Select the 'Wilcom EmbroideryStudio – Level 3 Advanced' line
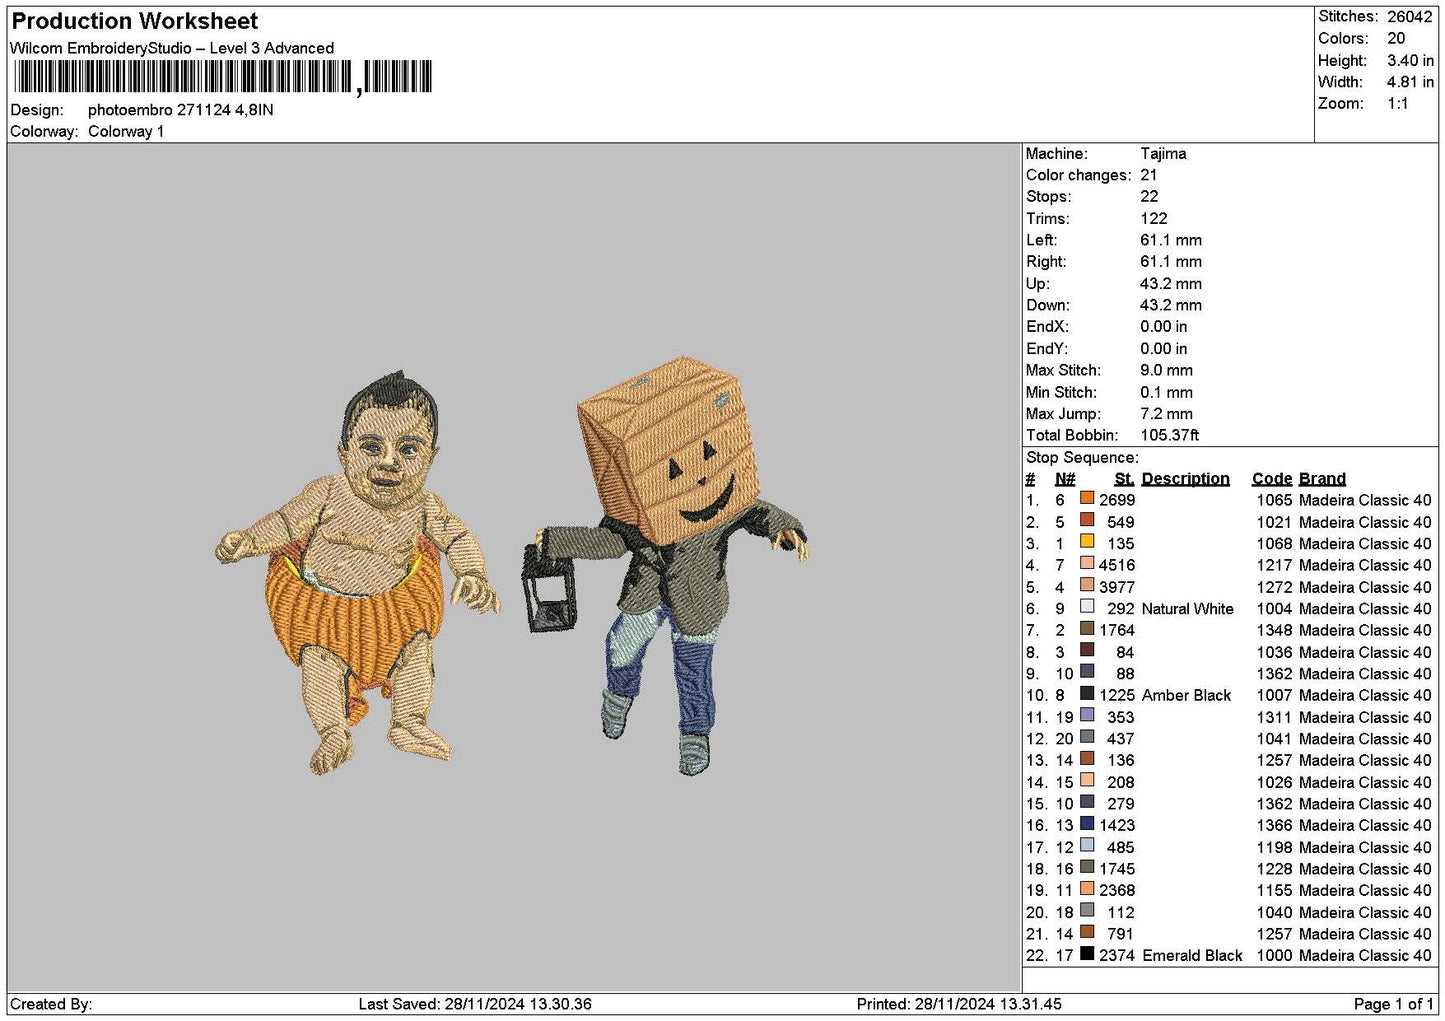 click(172, 48)
